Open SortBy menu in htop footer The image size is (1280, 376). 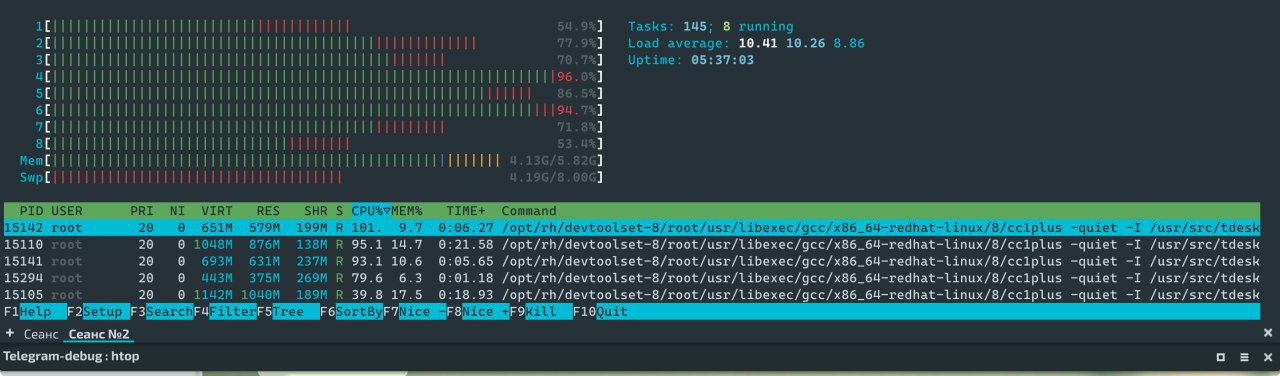(x=360, y=312)
